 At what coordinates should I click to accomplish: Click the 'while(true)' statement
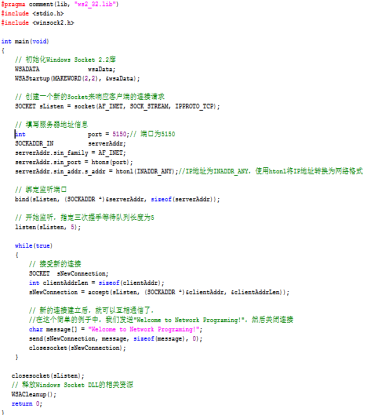coord(34,246)
